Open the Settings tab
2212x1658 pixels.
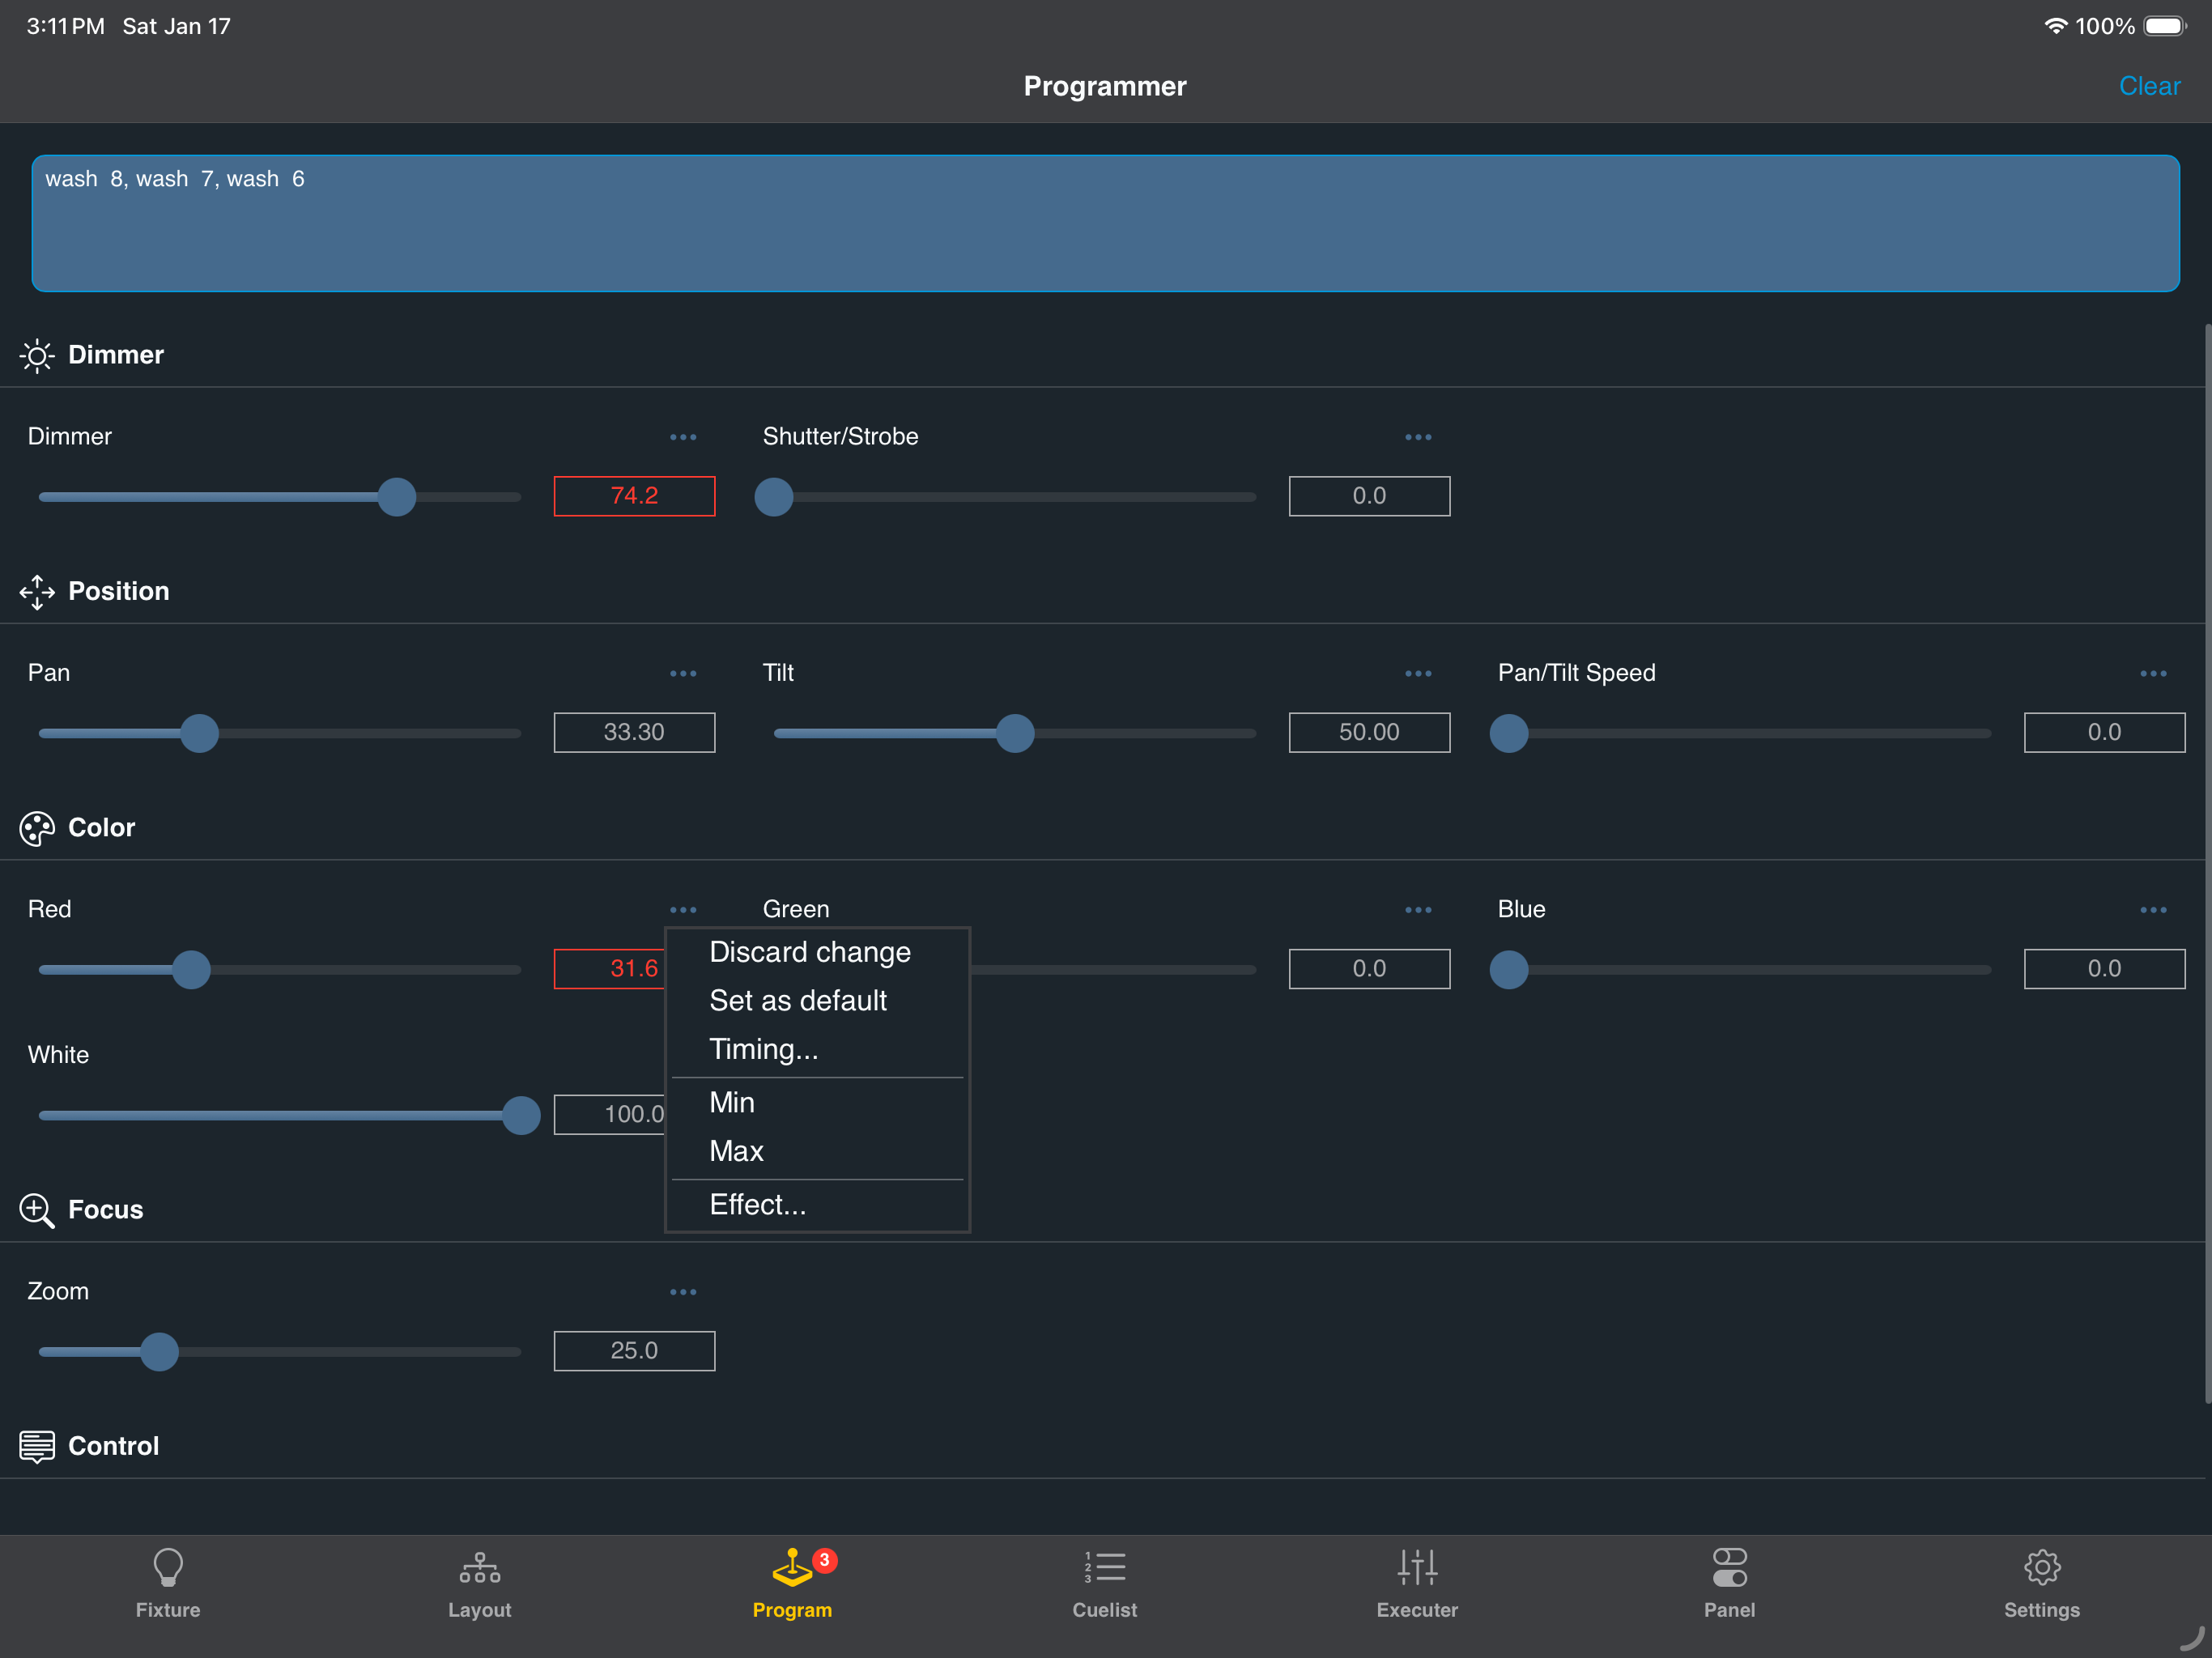2042,1584
